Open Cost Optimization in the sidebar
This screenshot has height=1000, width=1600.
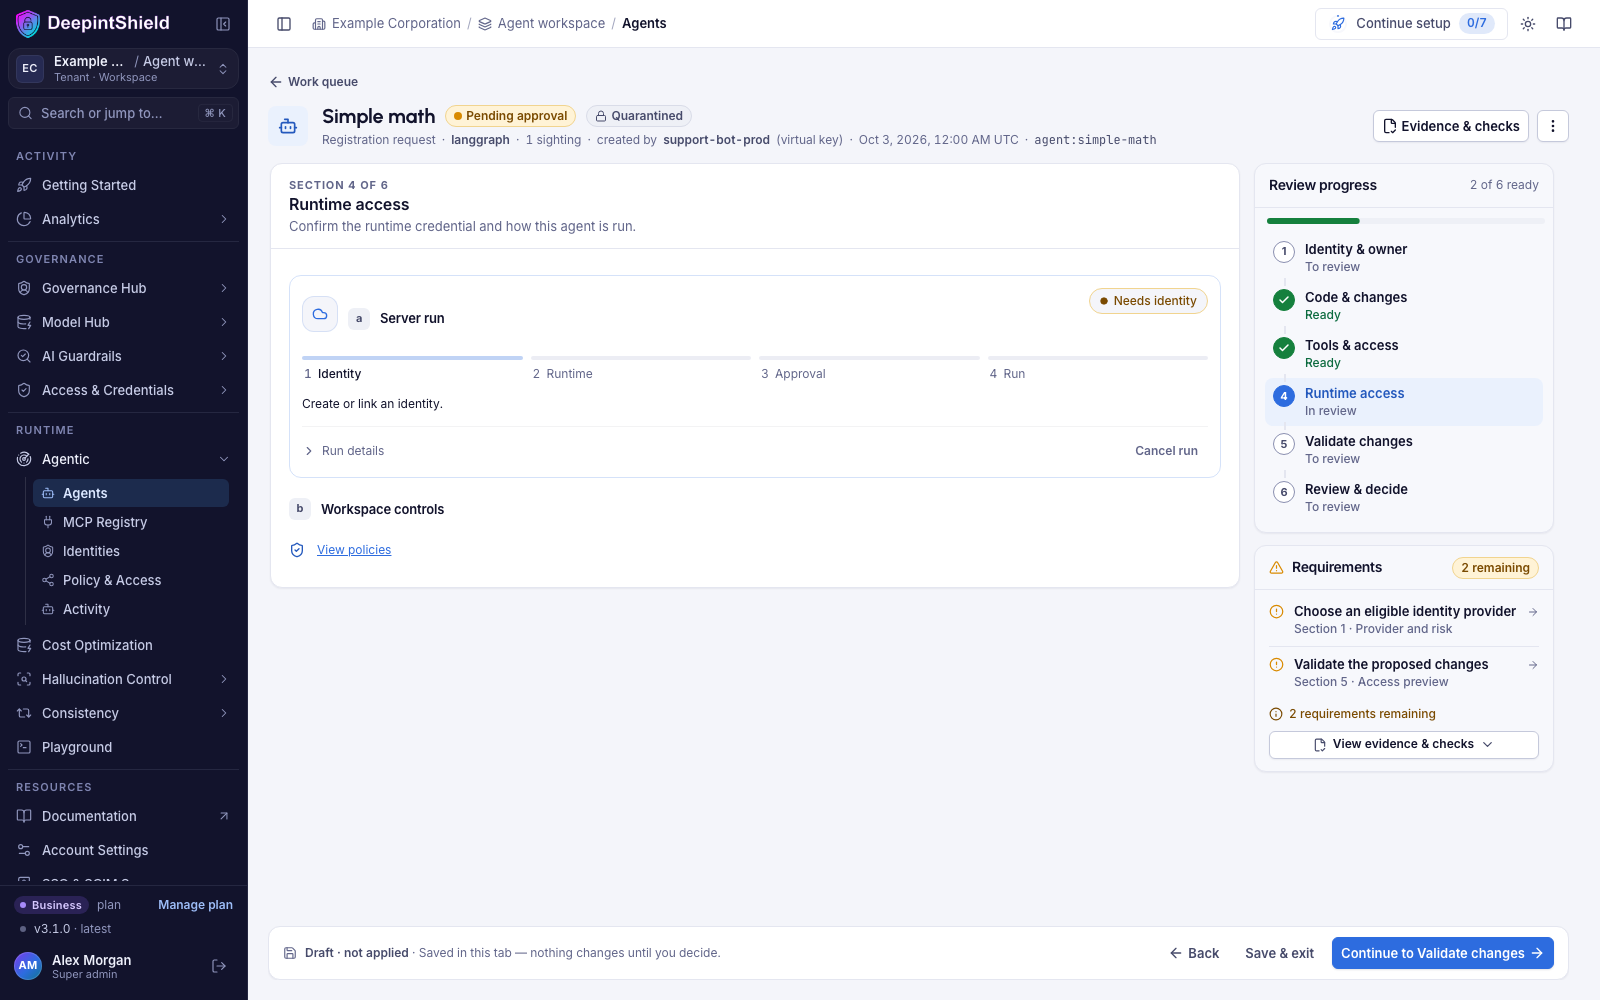tap(123, 645)
